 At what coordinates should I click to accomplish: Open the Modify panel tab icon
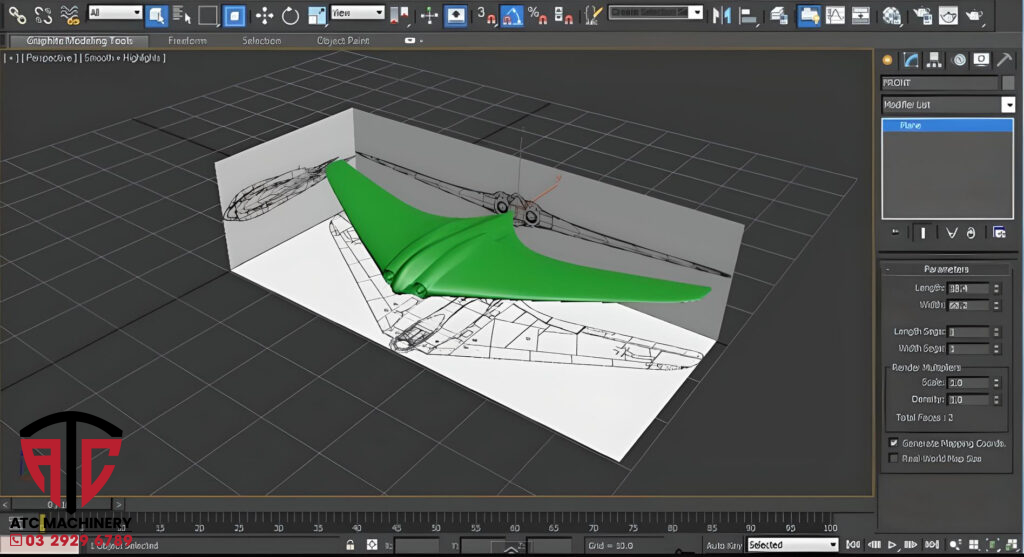coord(910,59)
